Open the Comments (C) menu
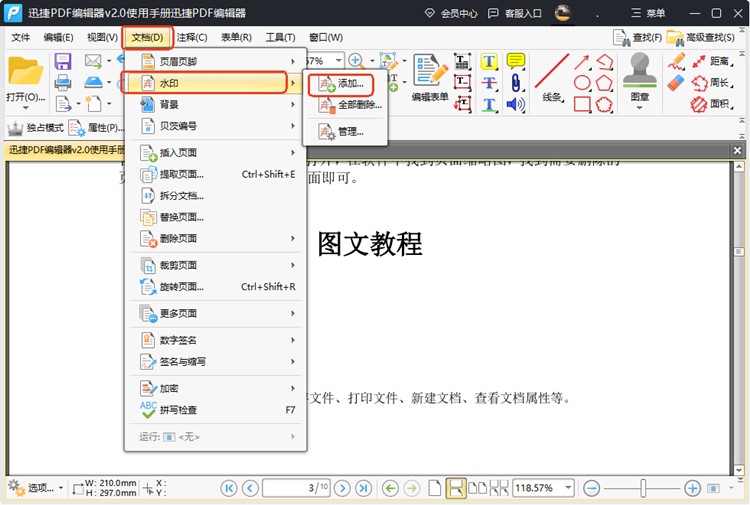The image size is (750, 505). point(192,37)
